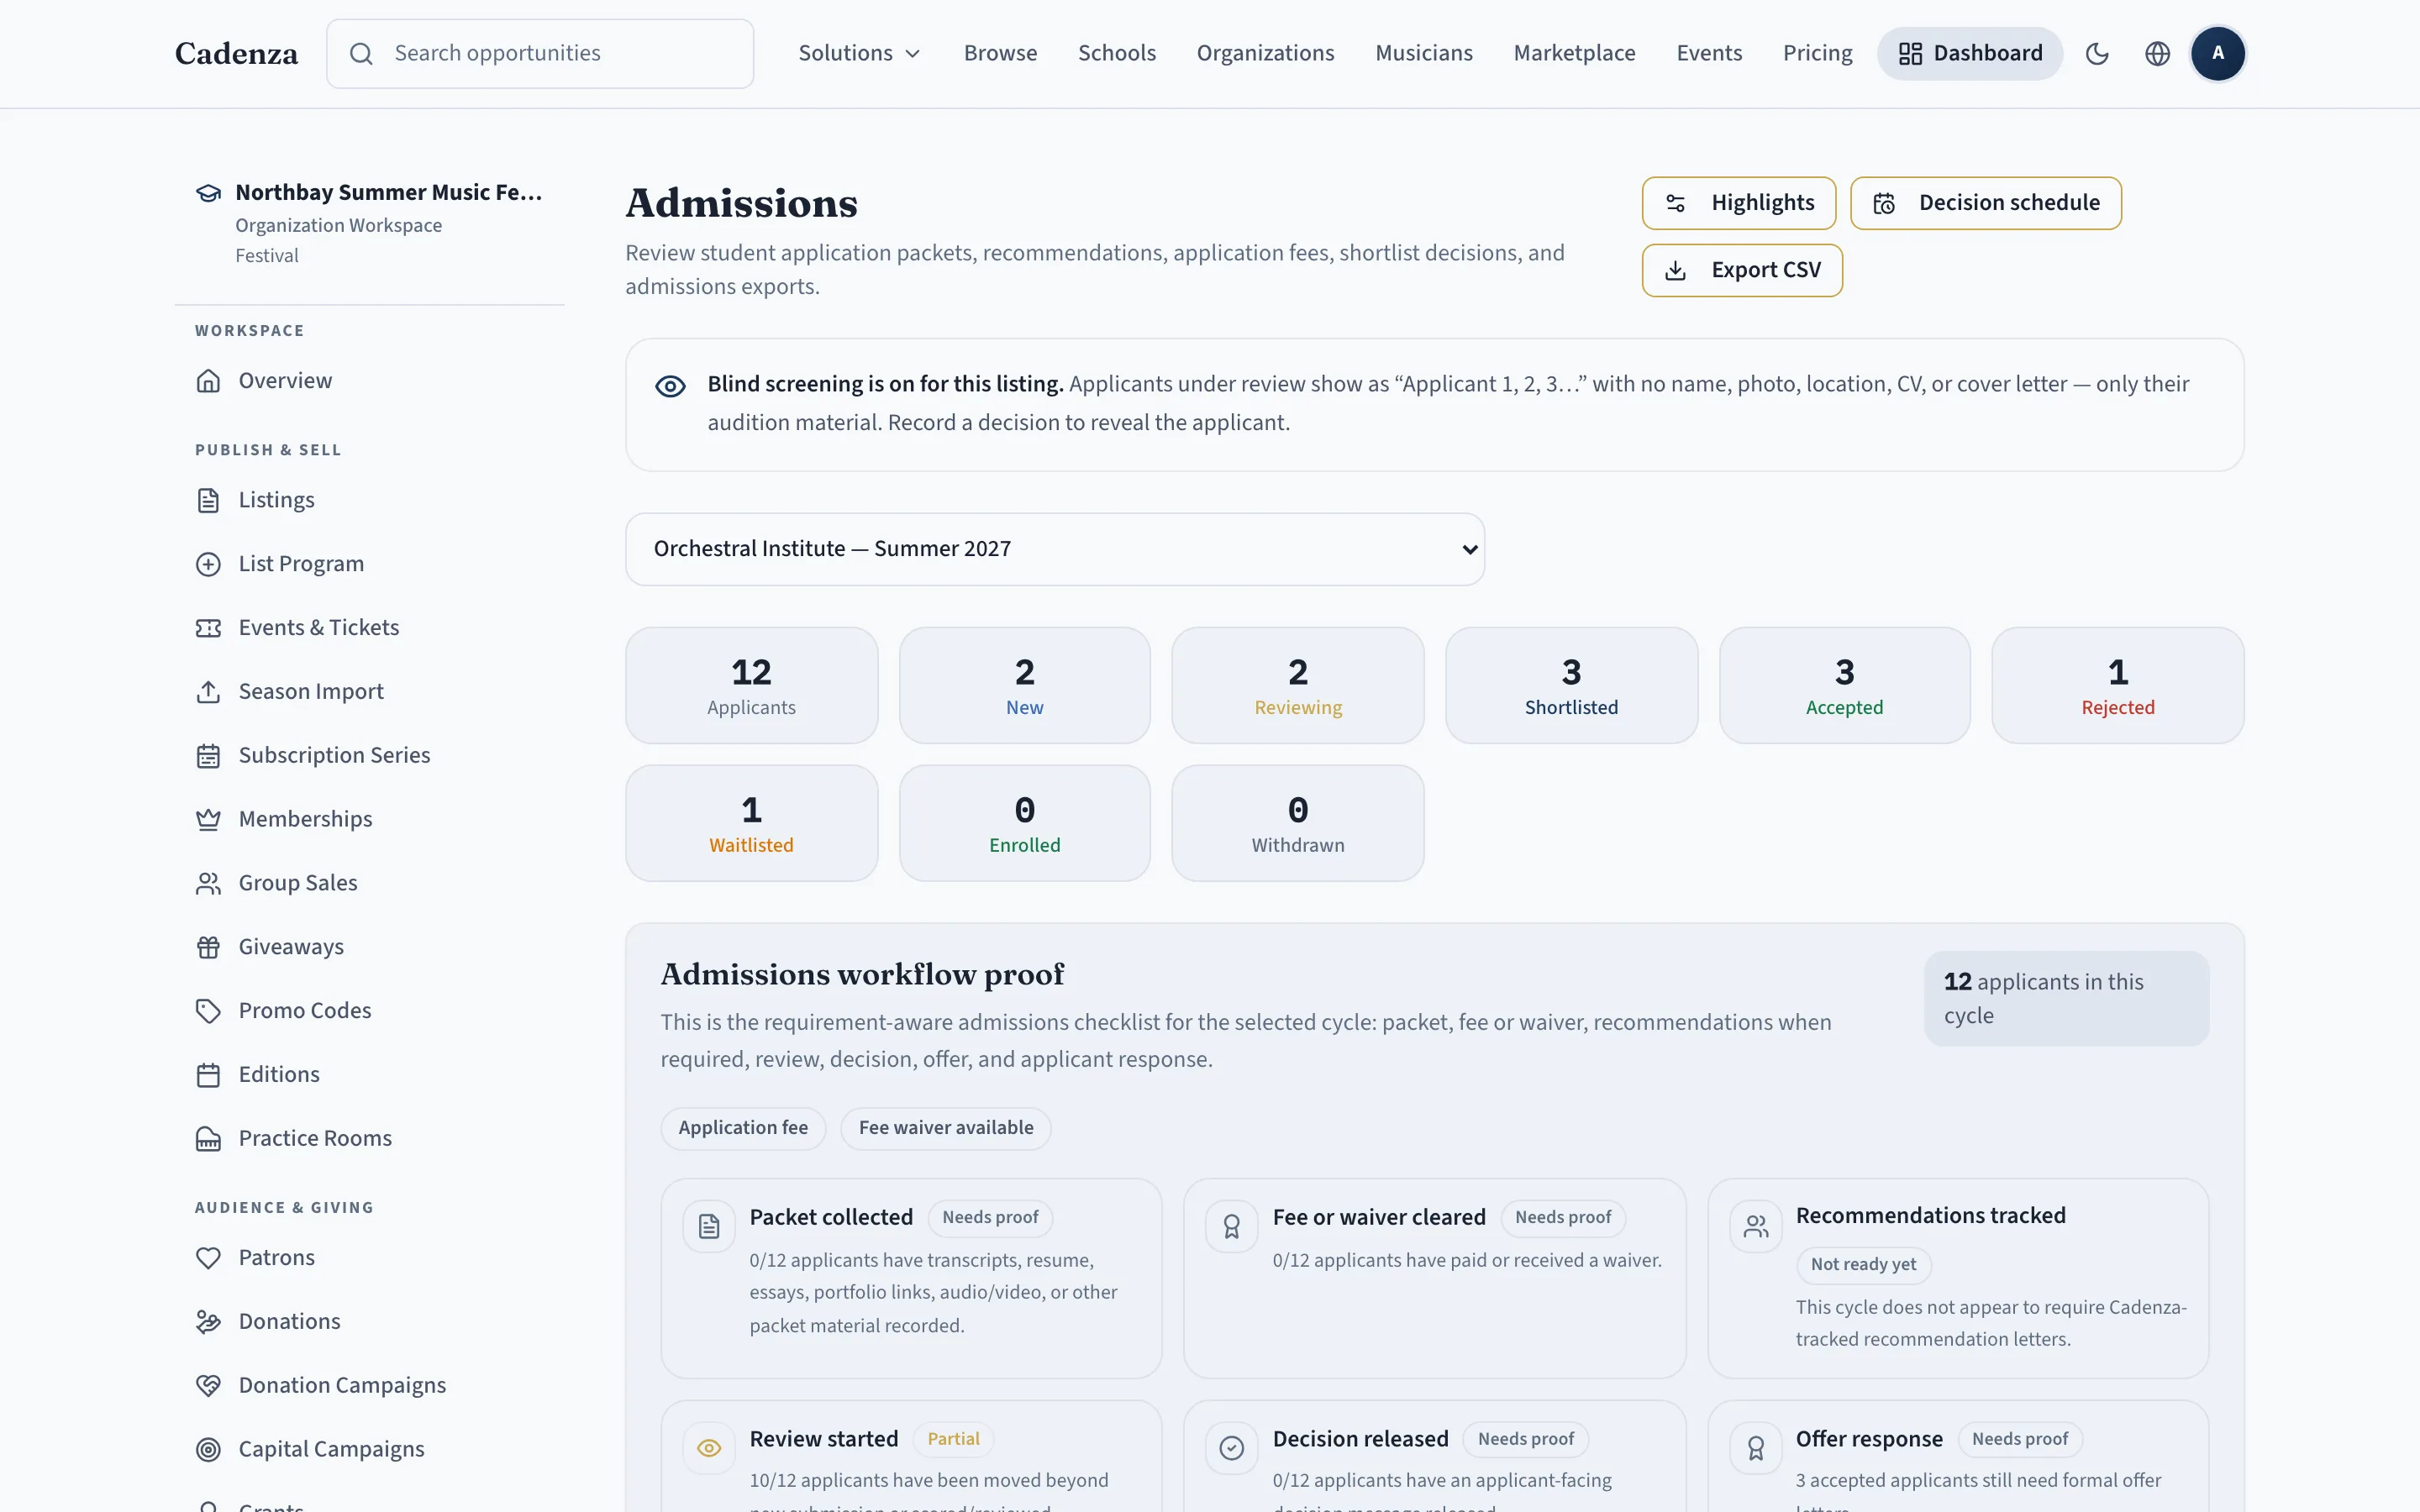This screenshot has height=1512, width=2420.
Task: Click the Patrons heart icon
Action: click(x=208, y=1258)
